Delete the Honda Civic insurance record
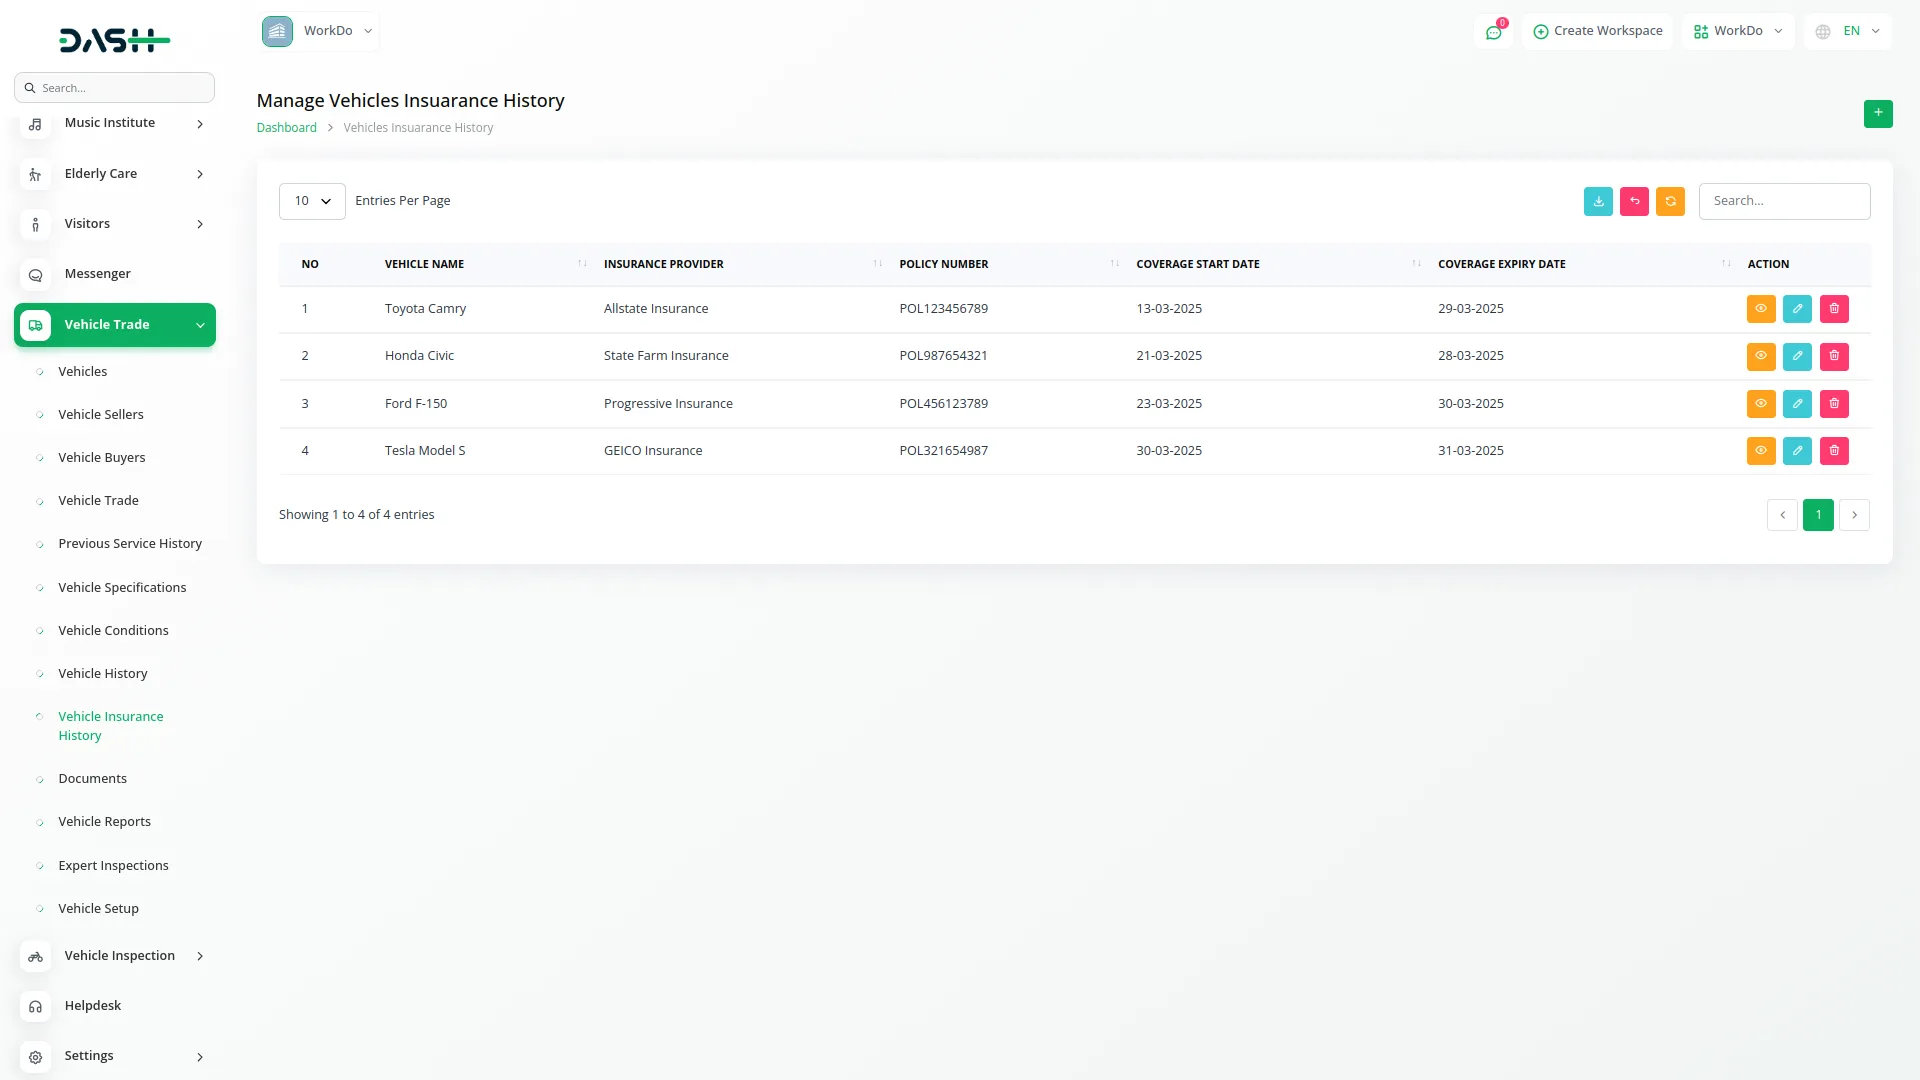The image size is (1920, 1080). click(1834, 356)
